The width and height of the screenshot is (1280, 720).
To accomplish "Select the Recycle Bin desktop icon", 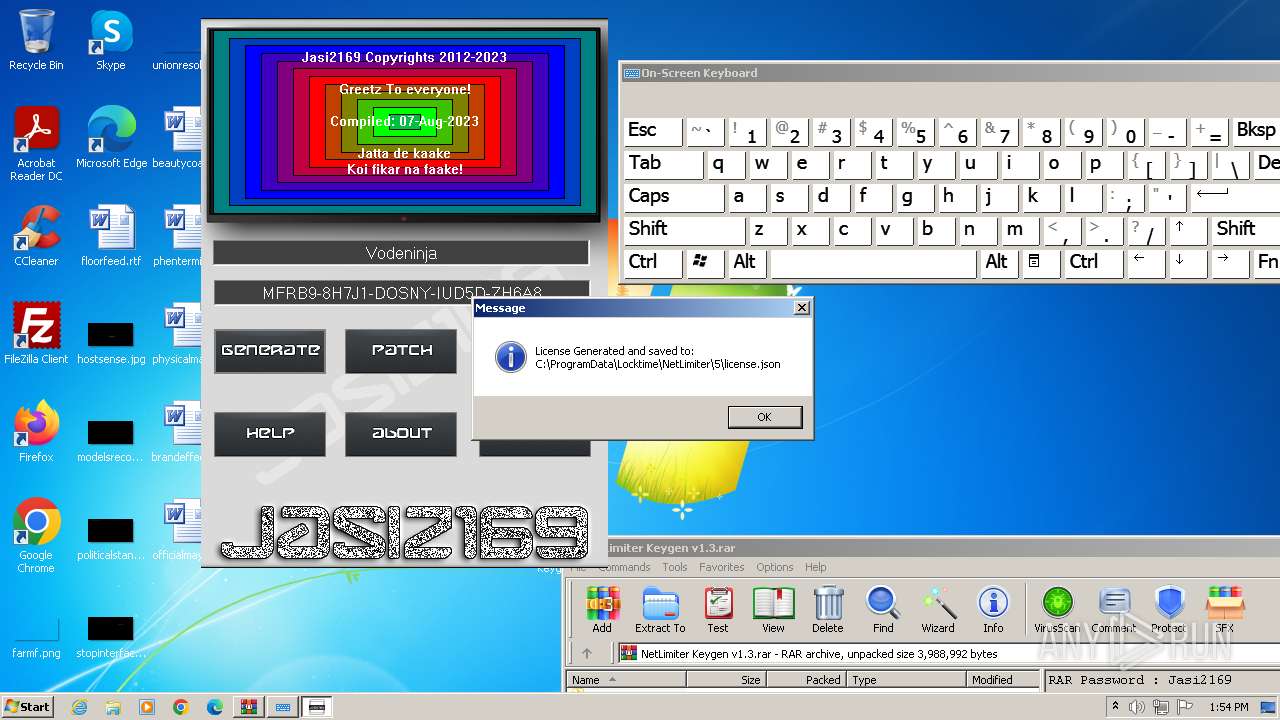I will click(x=36, y=40).
